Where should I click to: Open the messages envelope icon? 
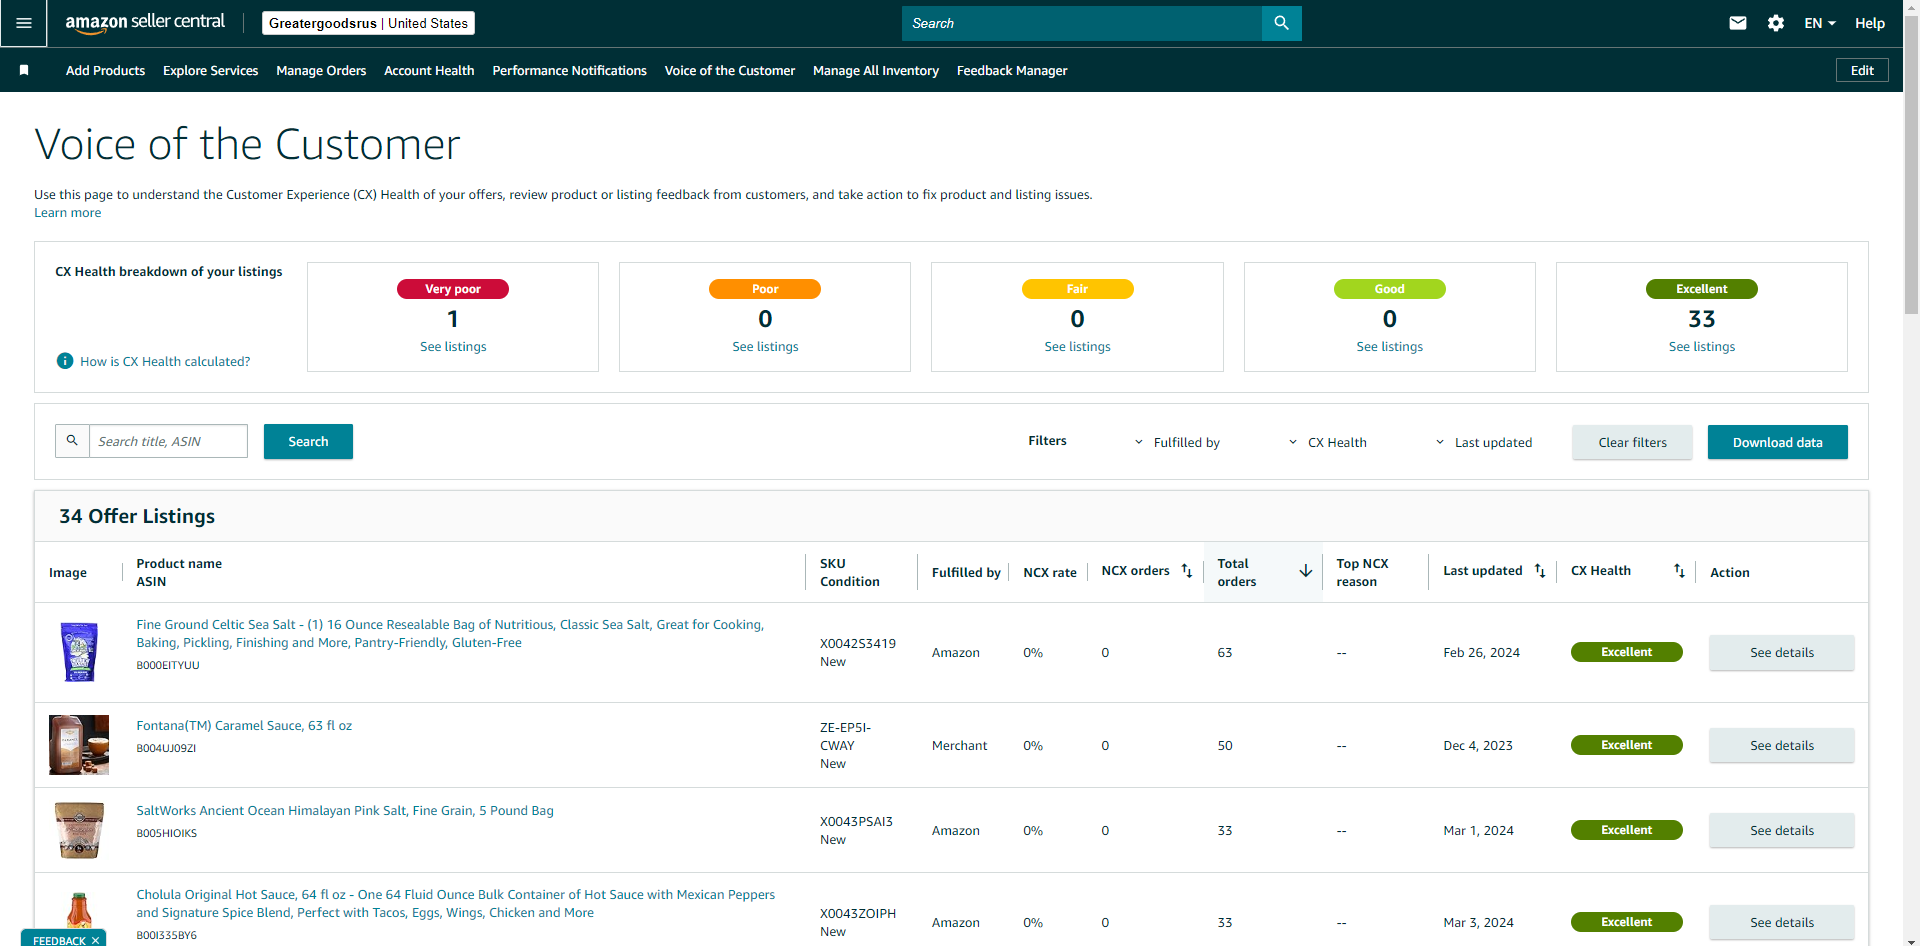(1738, 23)
